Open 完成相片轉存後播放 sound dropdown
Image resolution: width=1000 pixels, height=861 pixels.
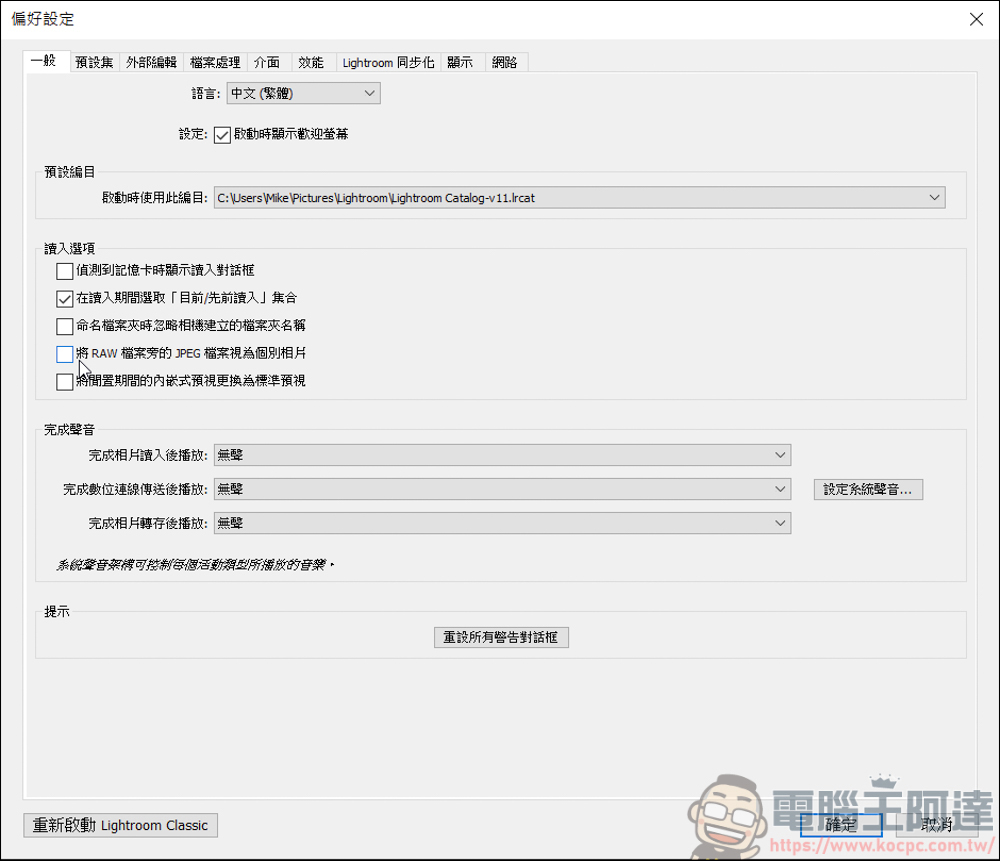point(502,523)
